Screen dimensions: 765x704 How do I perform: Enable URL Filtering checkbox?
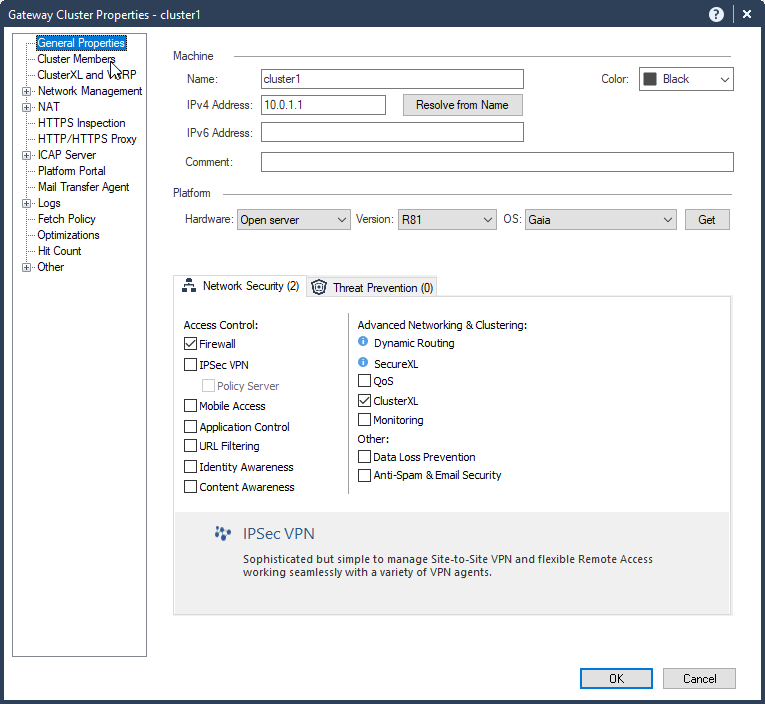point(190,446)
